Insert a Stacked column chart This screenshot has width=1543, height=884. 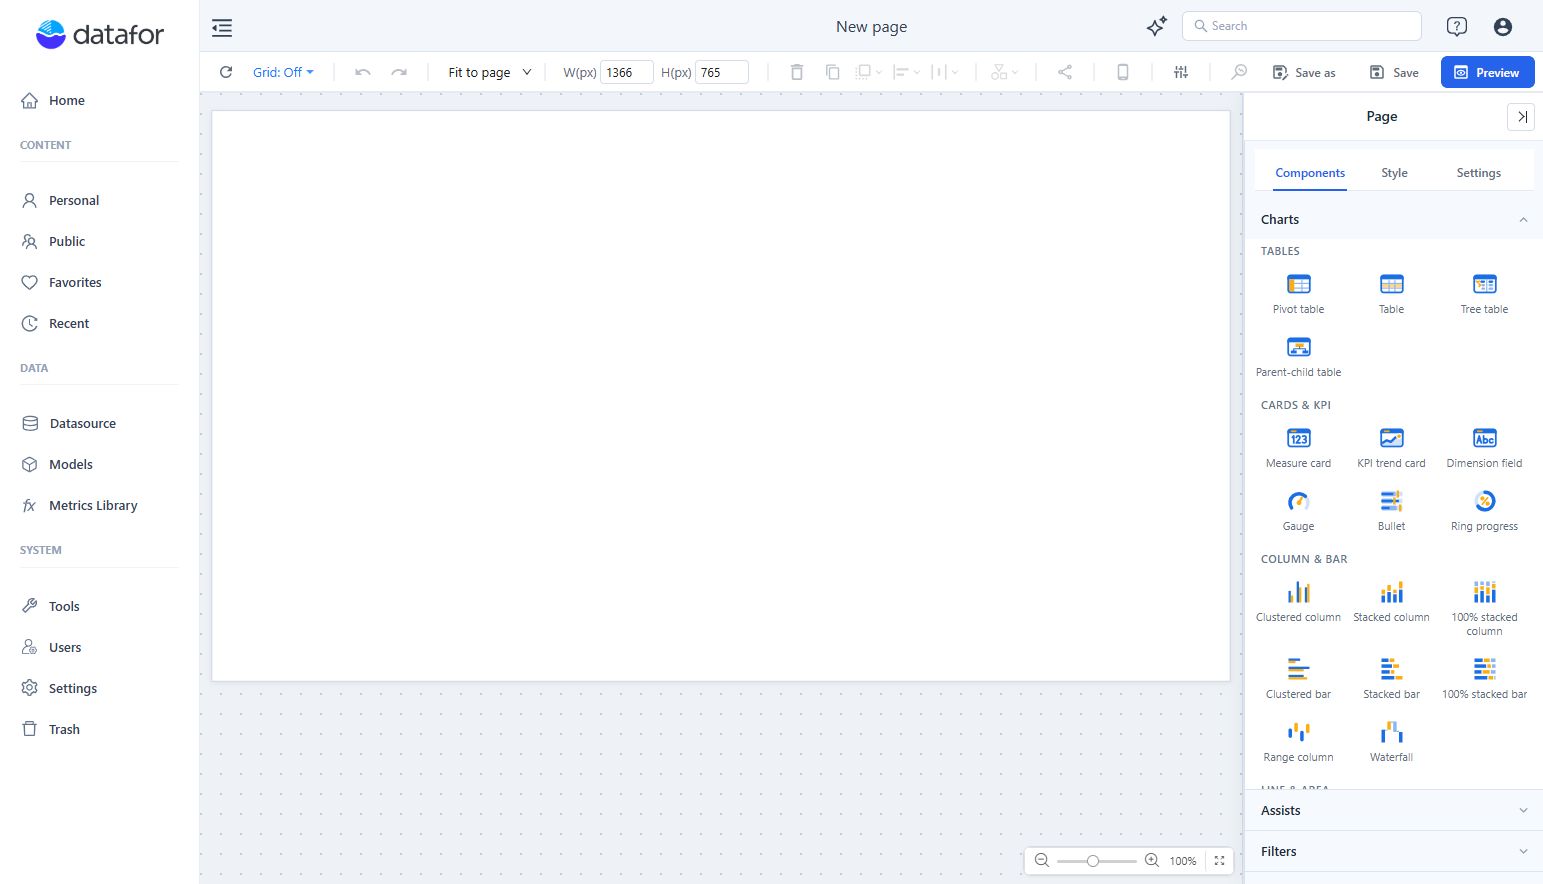(1391, 602)
